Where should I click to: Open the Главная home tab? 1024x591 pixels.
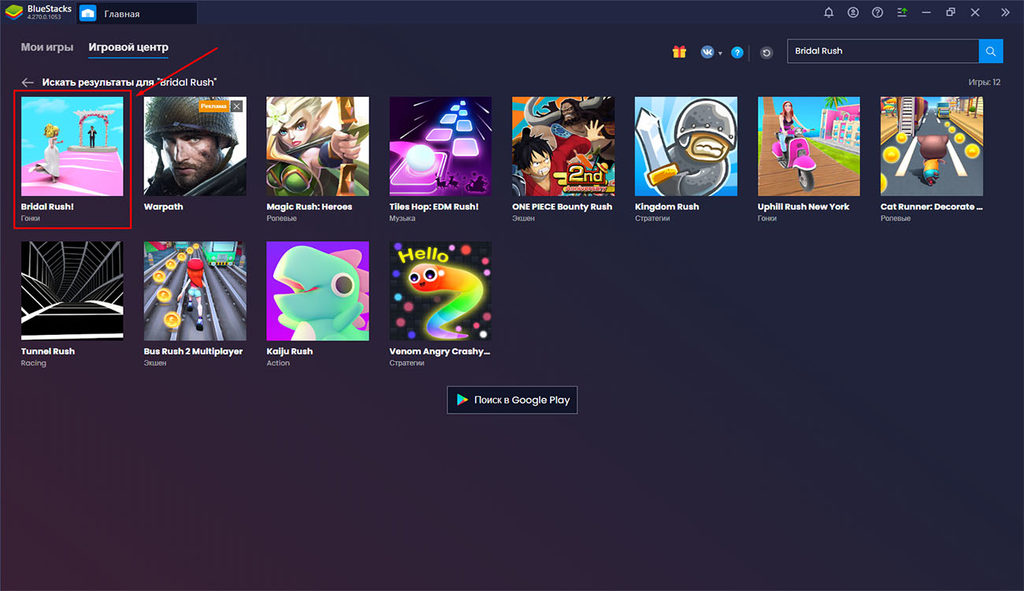(x=137, y=13)
